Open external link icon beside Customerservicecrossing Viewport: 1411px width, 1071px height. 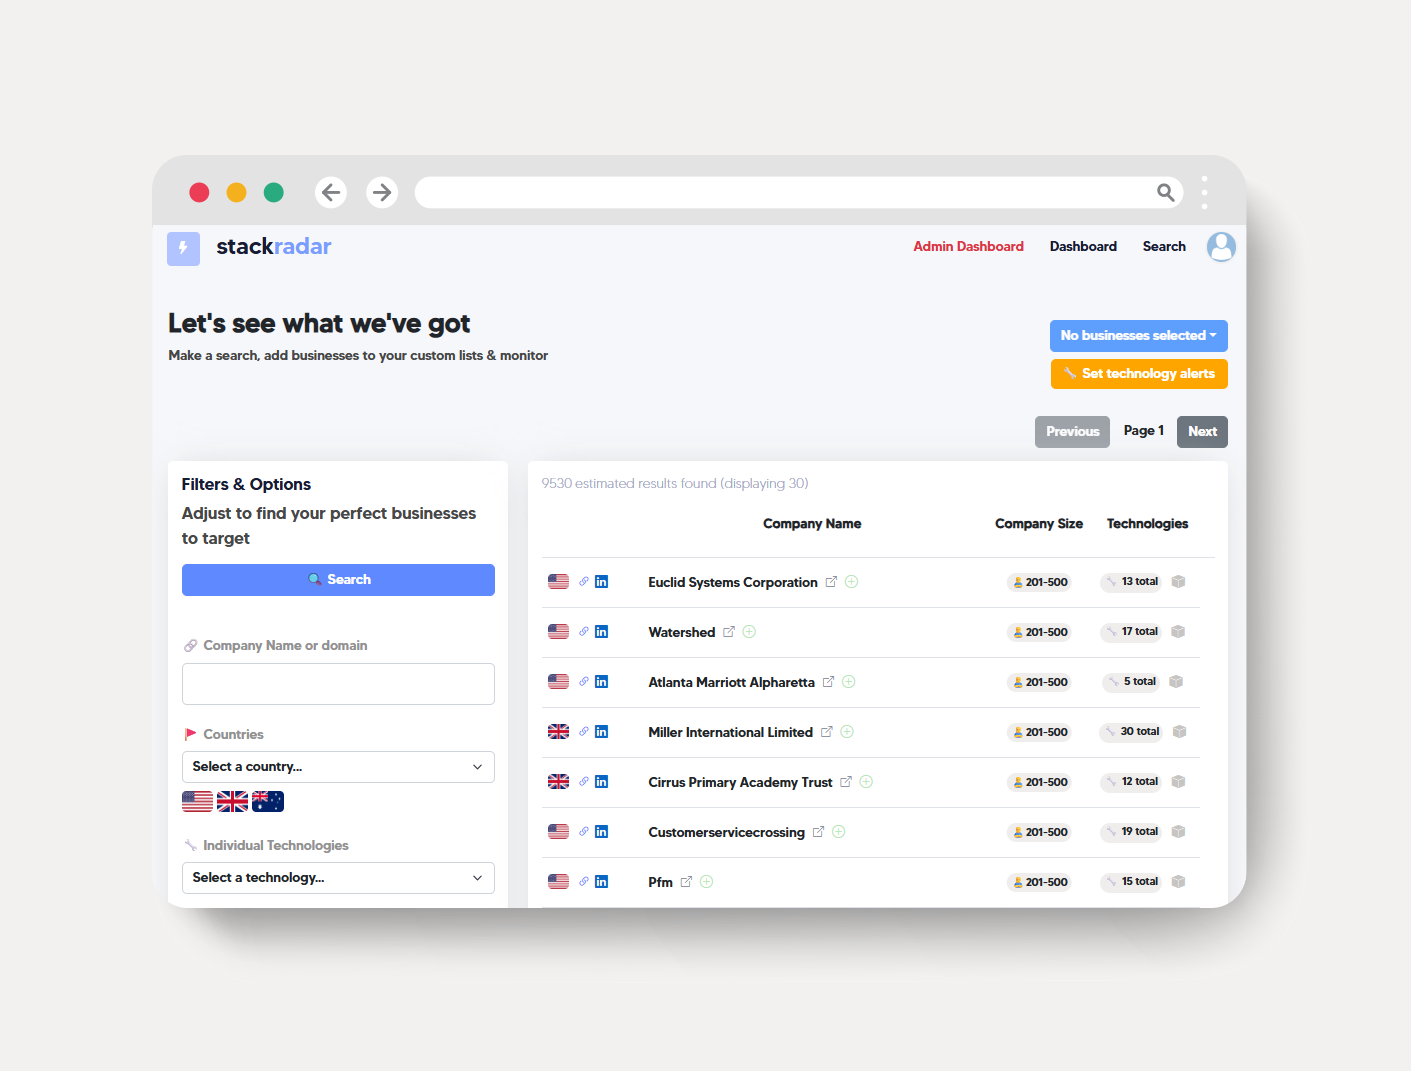tap(818, 832)
